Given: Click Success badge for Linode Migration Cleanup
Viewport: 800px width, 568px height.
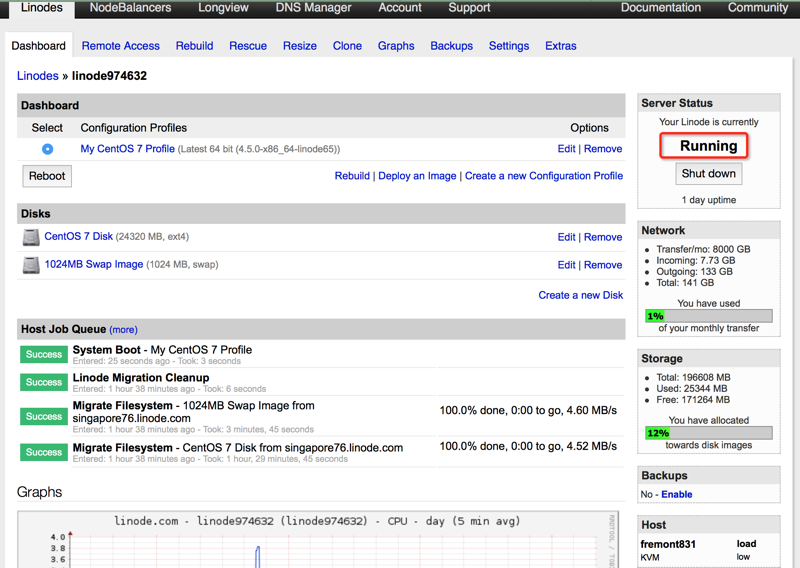Looking at the screenshot, I should point(44,382).
